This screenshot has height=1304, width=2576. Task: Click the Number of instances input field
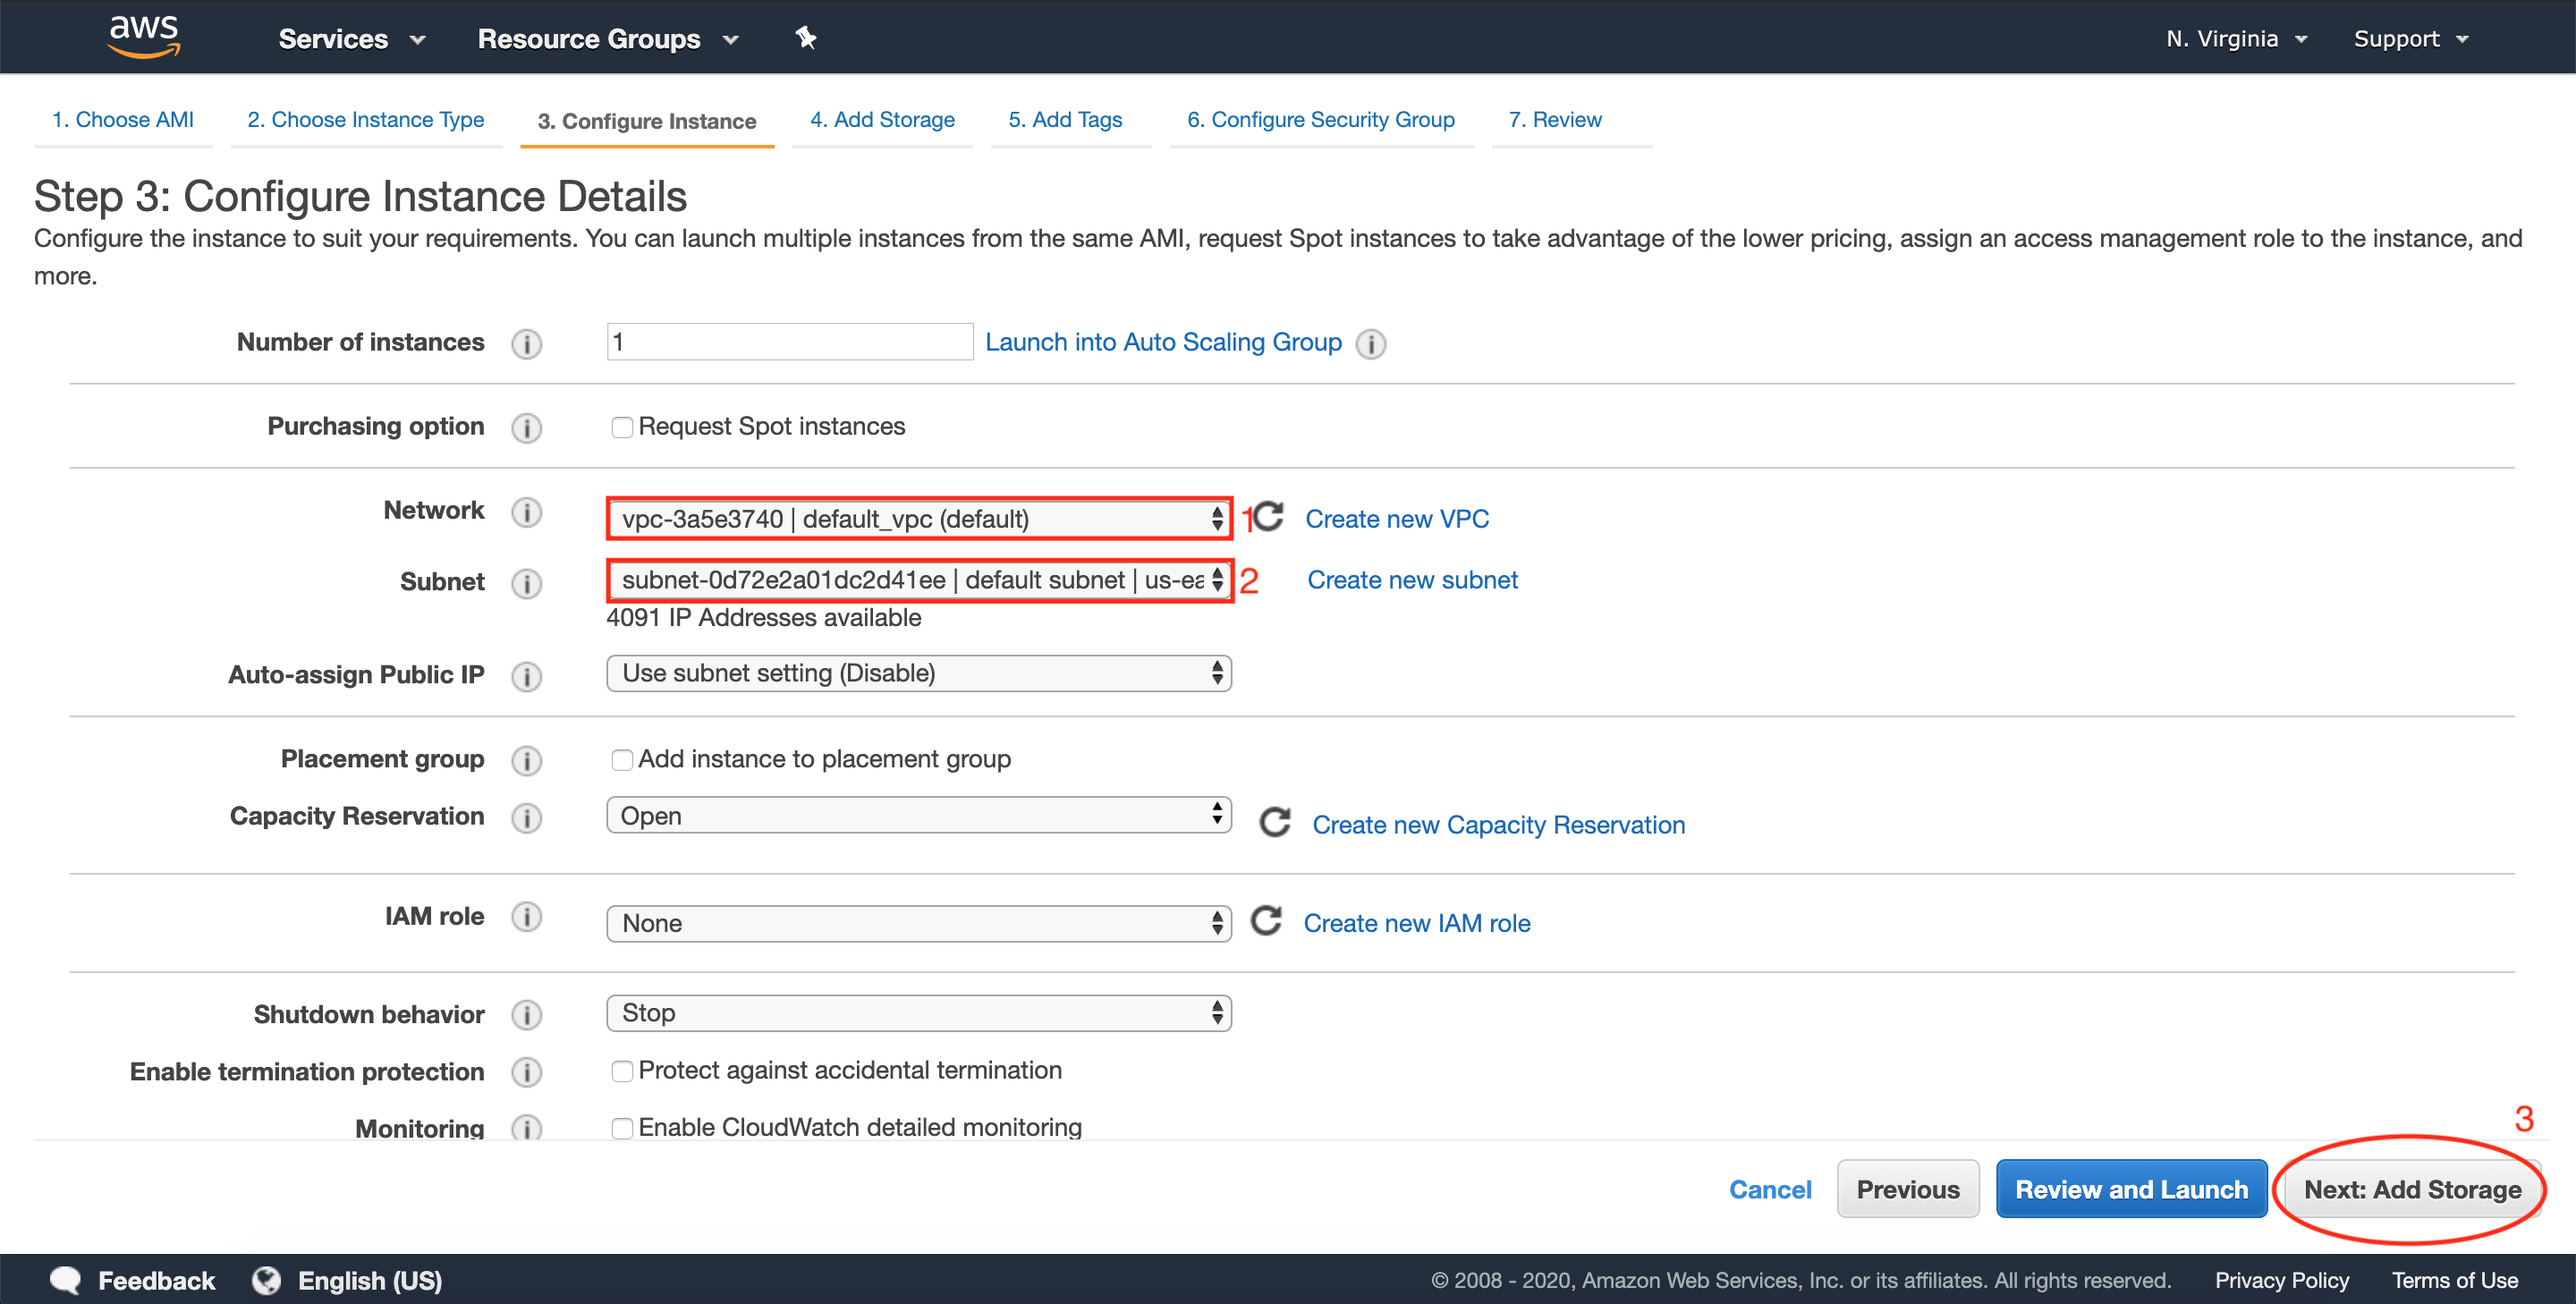pos(790,342)
